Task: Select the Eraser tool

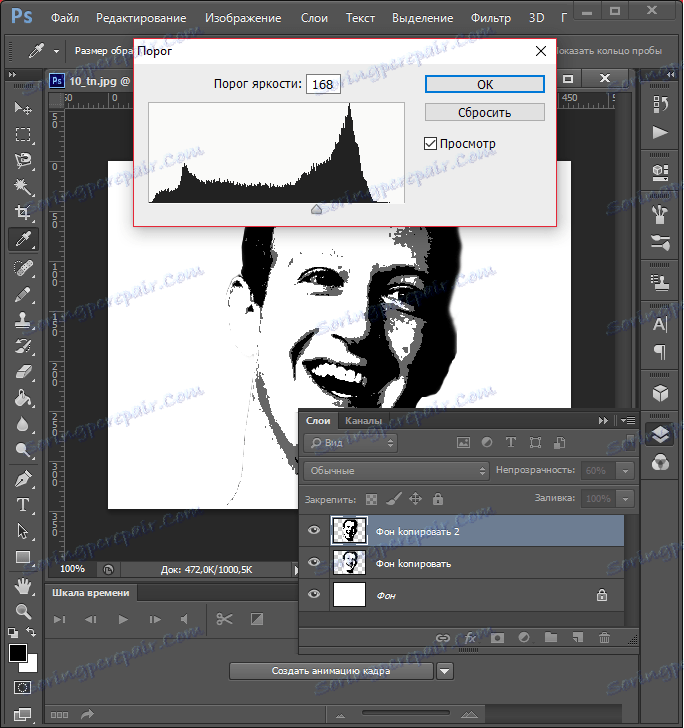Action: pos(23,372)
